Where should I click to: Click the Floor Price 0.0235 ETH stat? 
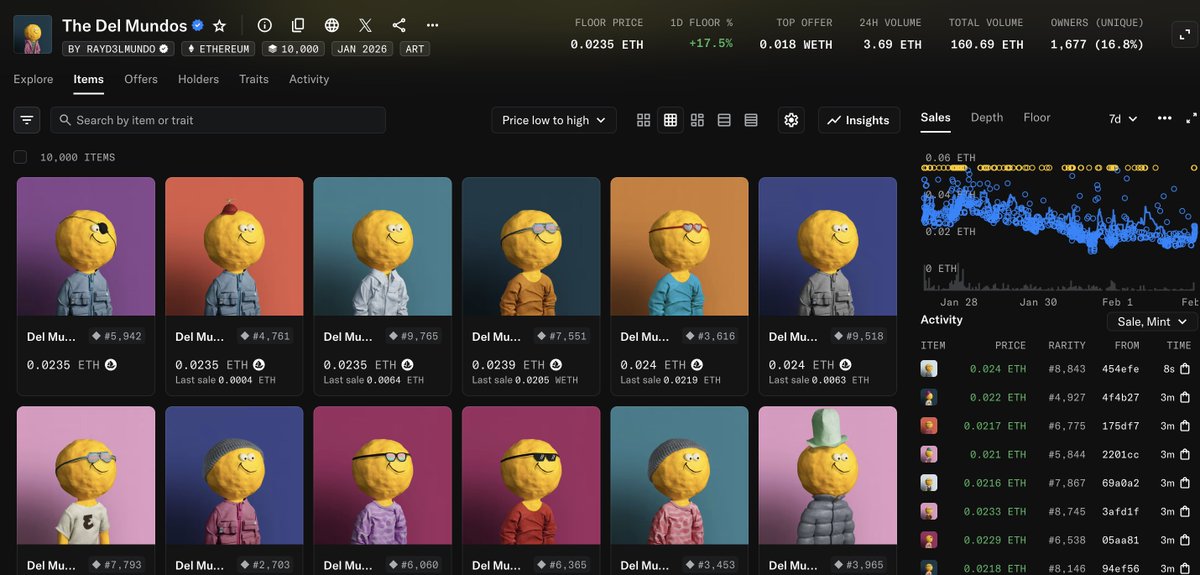[608, 34]
